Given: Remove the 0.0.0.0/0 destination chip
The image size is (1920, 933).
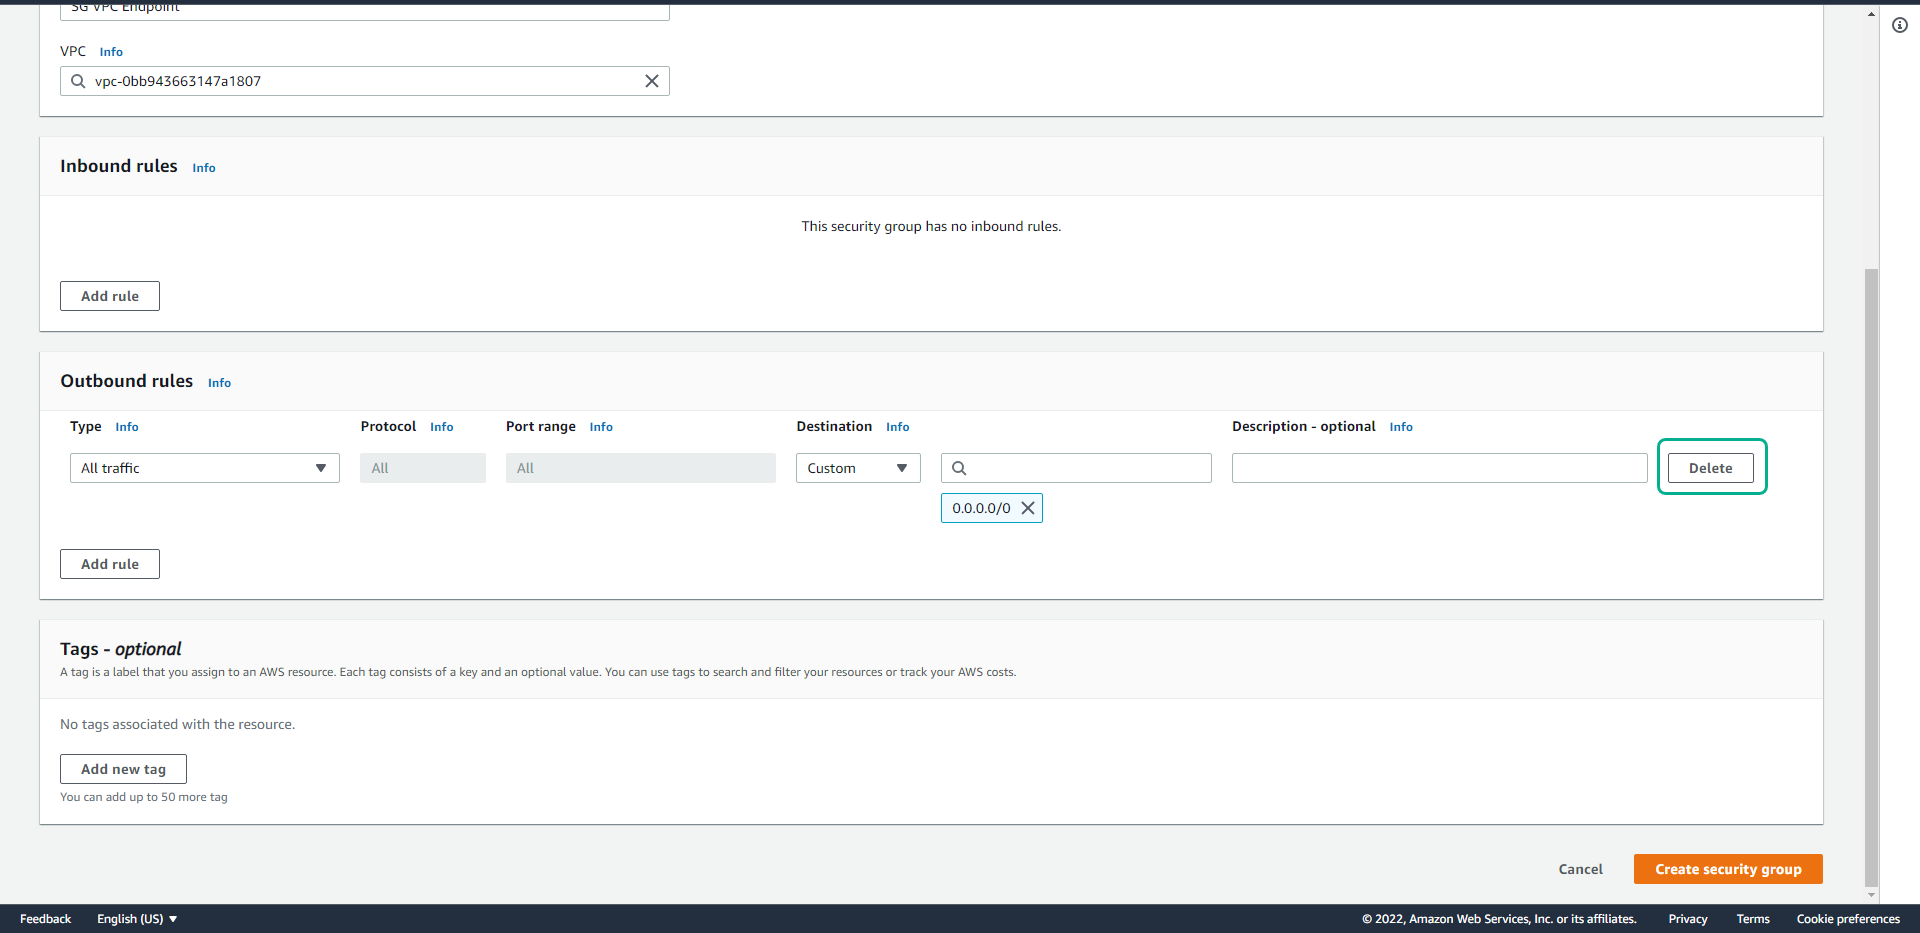Looking at the screenshot, I should click(x=1027, y=508).
